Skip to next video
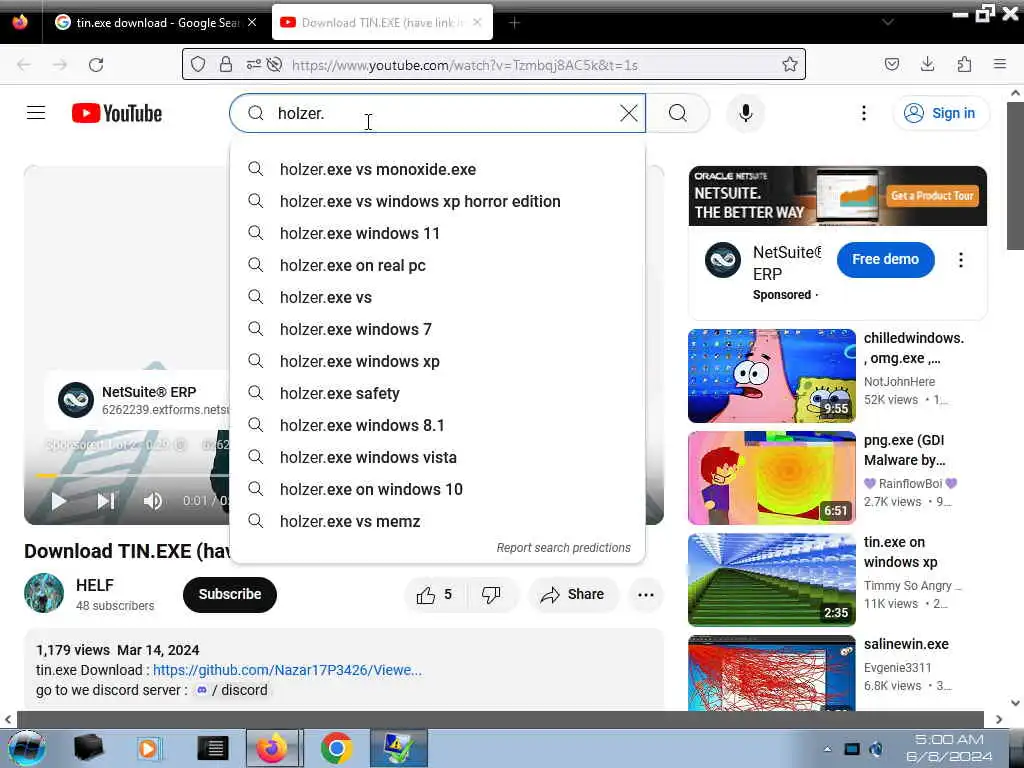The image size is (1024, 768). click(106, 501)
